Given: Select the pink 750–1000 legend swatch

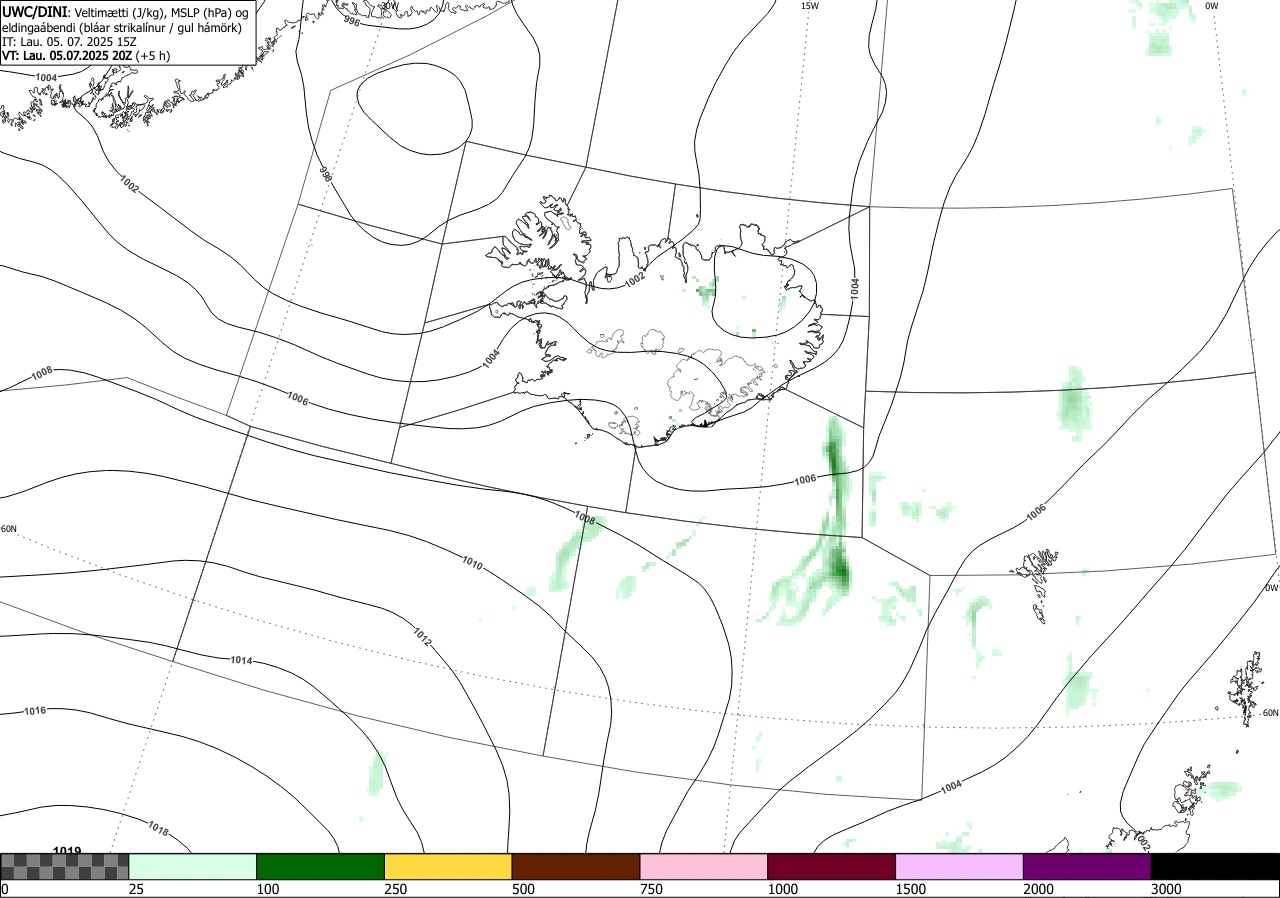Looking at the screenshot, I should tap(704, 866).
